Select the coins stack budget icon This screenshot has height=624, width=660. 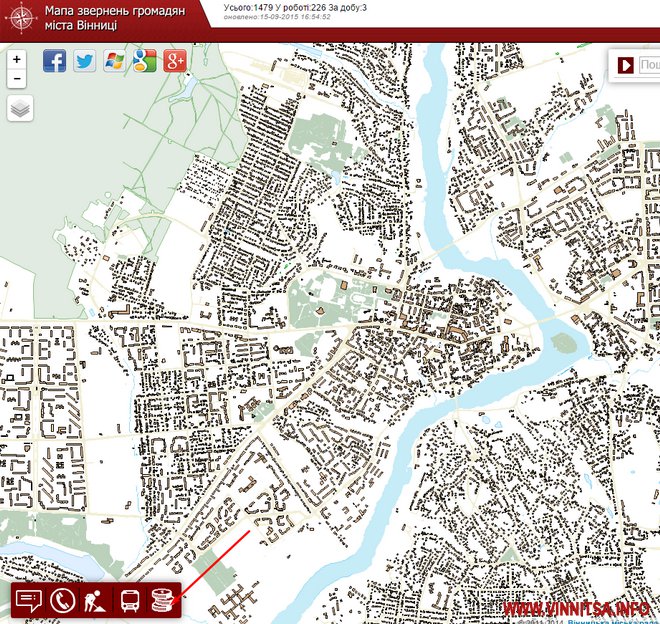[162, 601]
